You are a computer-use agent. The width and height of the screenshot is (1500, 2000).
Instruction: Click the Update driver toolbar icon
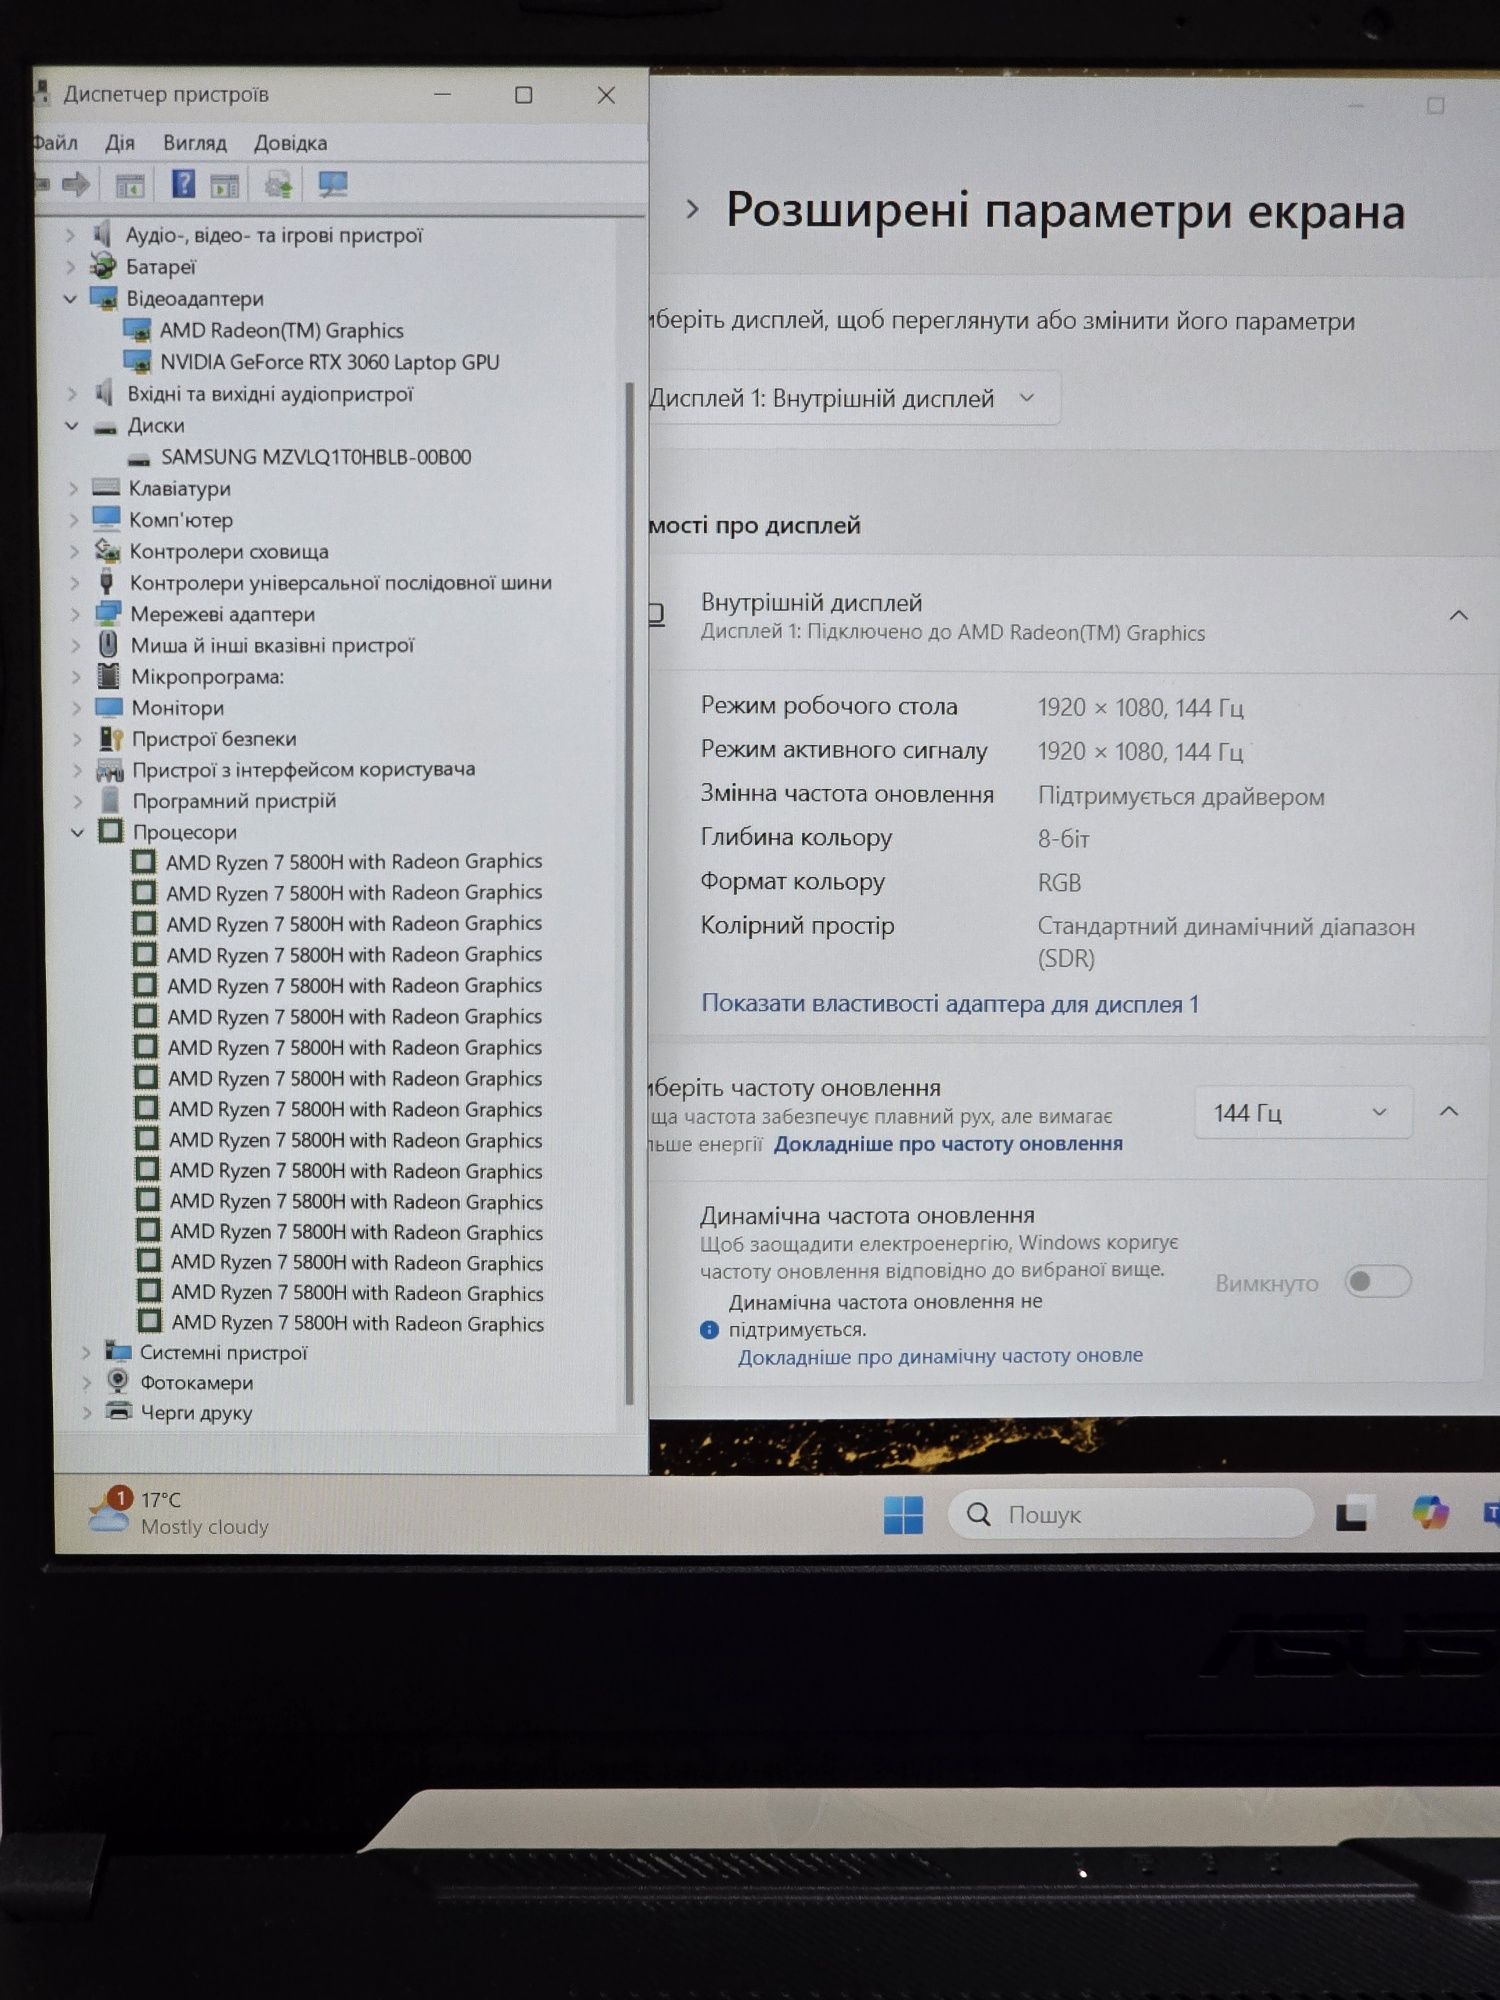tap(278, 184)
